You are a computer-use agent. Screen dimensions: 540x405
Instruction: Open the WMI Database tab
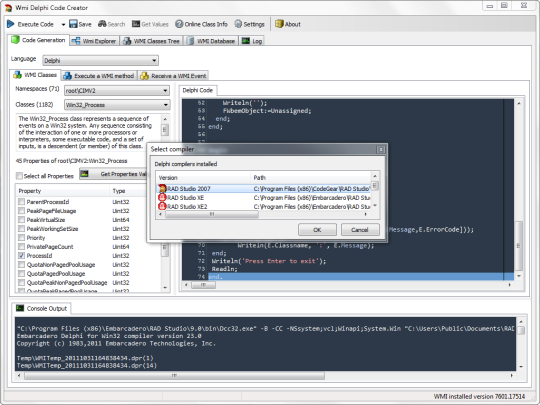[x=211, y=41]
